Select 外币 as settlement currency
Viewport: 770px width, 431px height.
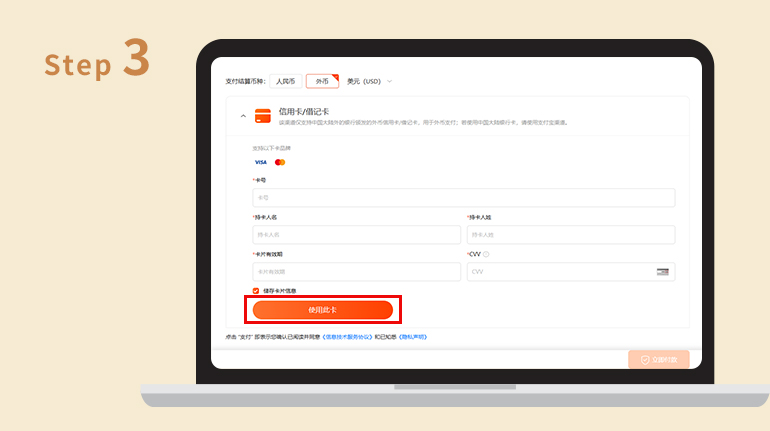click(x=321, y=81)
